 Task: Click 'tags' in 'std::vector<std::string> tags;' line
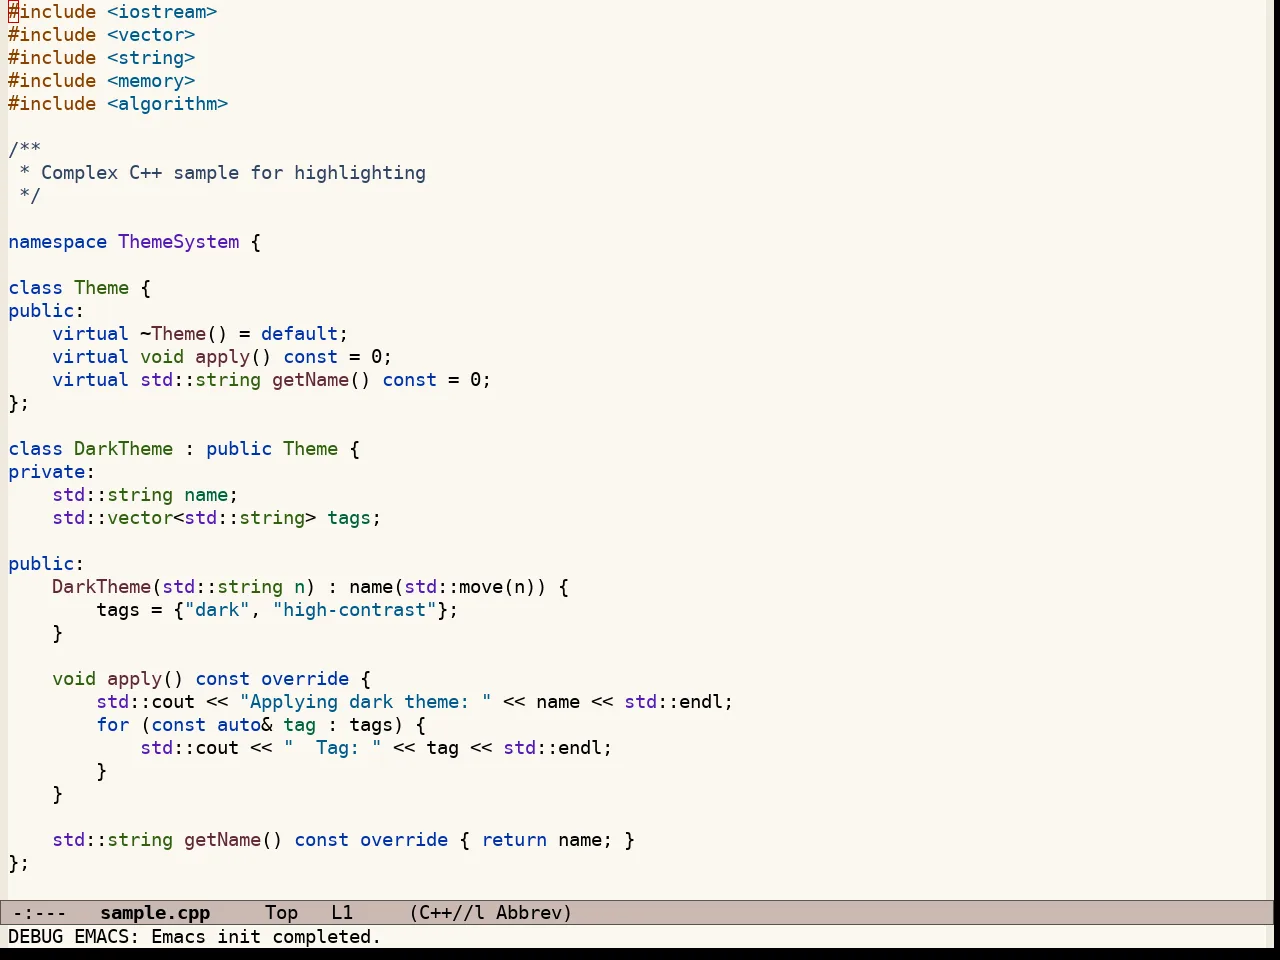coord(349,518)
